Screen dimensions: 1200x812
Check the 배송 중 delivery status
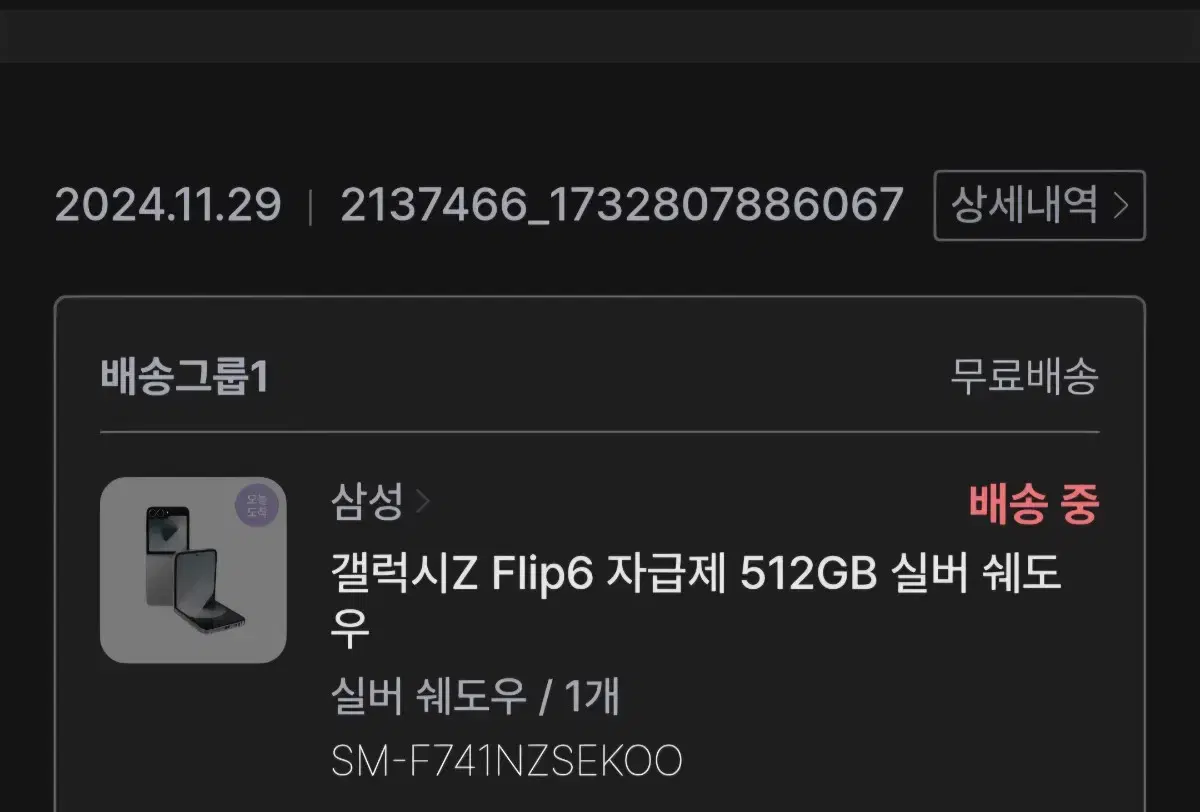[1034, 504]
